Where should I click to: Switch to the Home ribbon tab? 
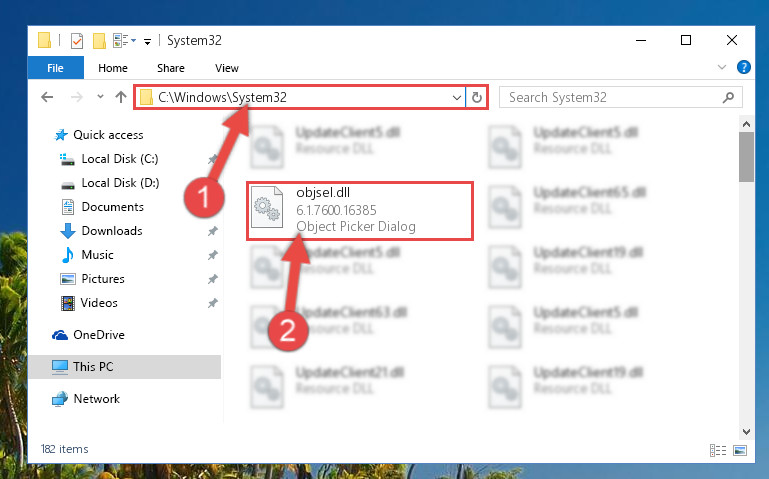coord(113,68)
